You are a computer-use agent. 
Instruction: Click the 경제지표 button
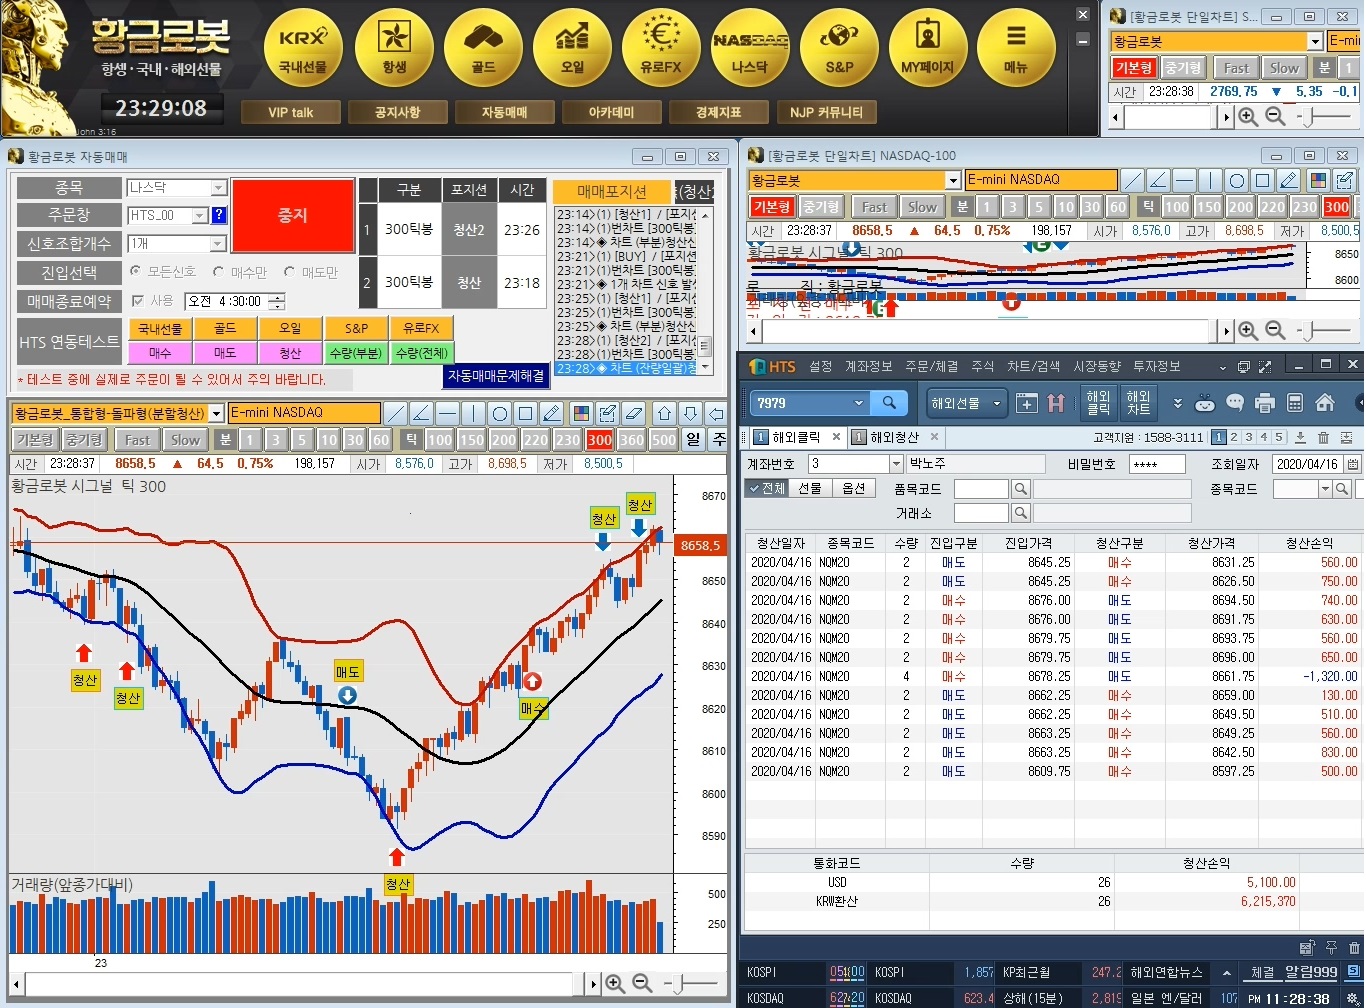point(718,112)
